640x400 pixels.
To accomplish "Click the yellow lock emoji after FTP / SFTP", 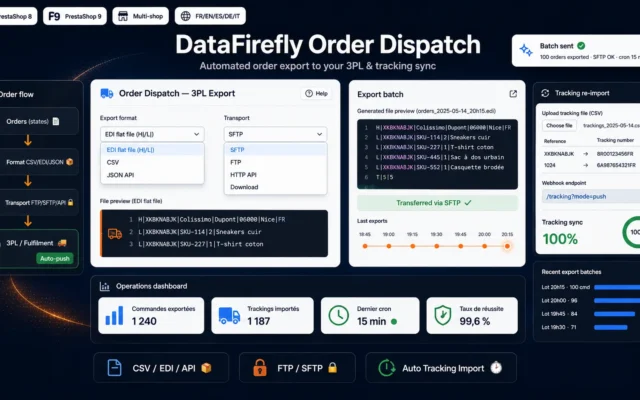I will 333,368.
